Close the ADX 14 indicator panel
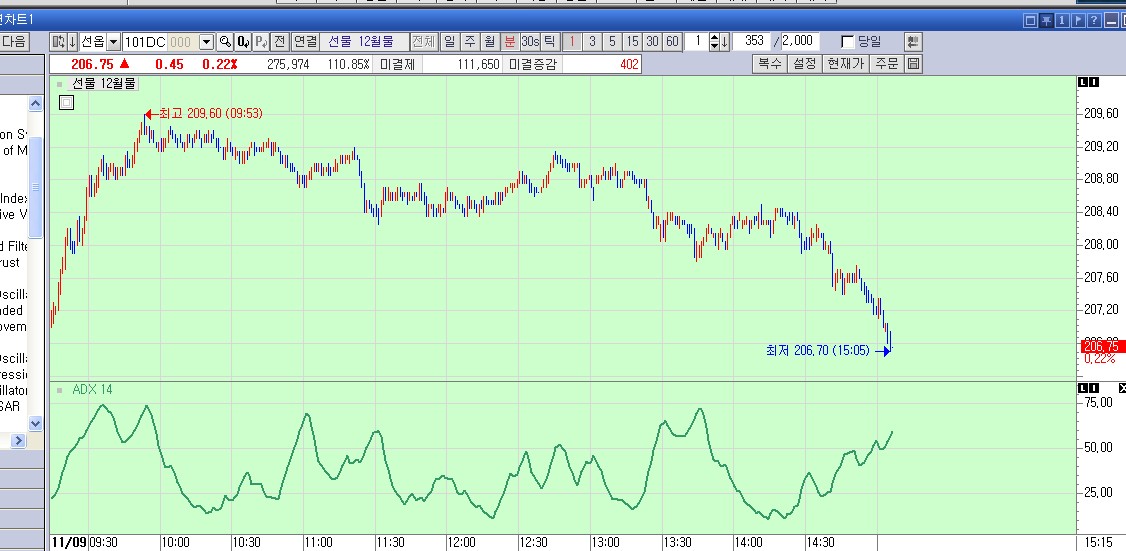This screenshot has width=1126, height=551. pyautogui.click(x=1121, y=388)
